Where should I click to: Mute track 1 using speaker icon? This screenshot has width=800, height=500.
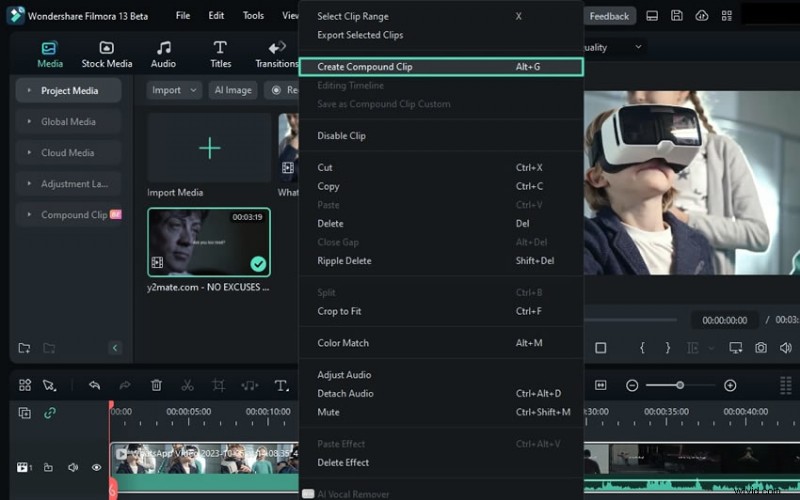(x=73, y=467)
